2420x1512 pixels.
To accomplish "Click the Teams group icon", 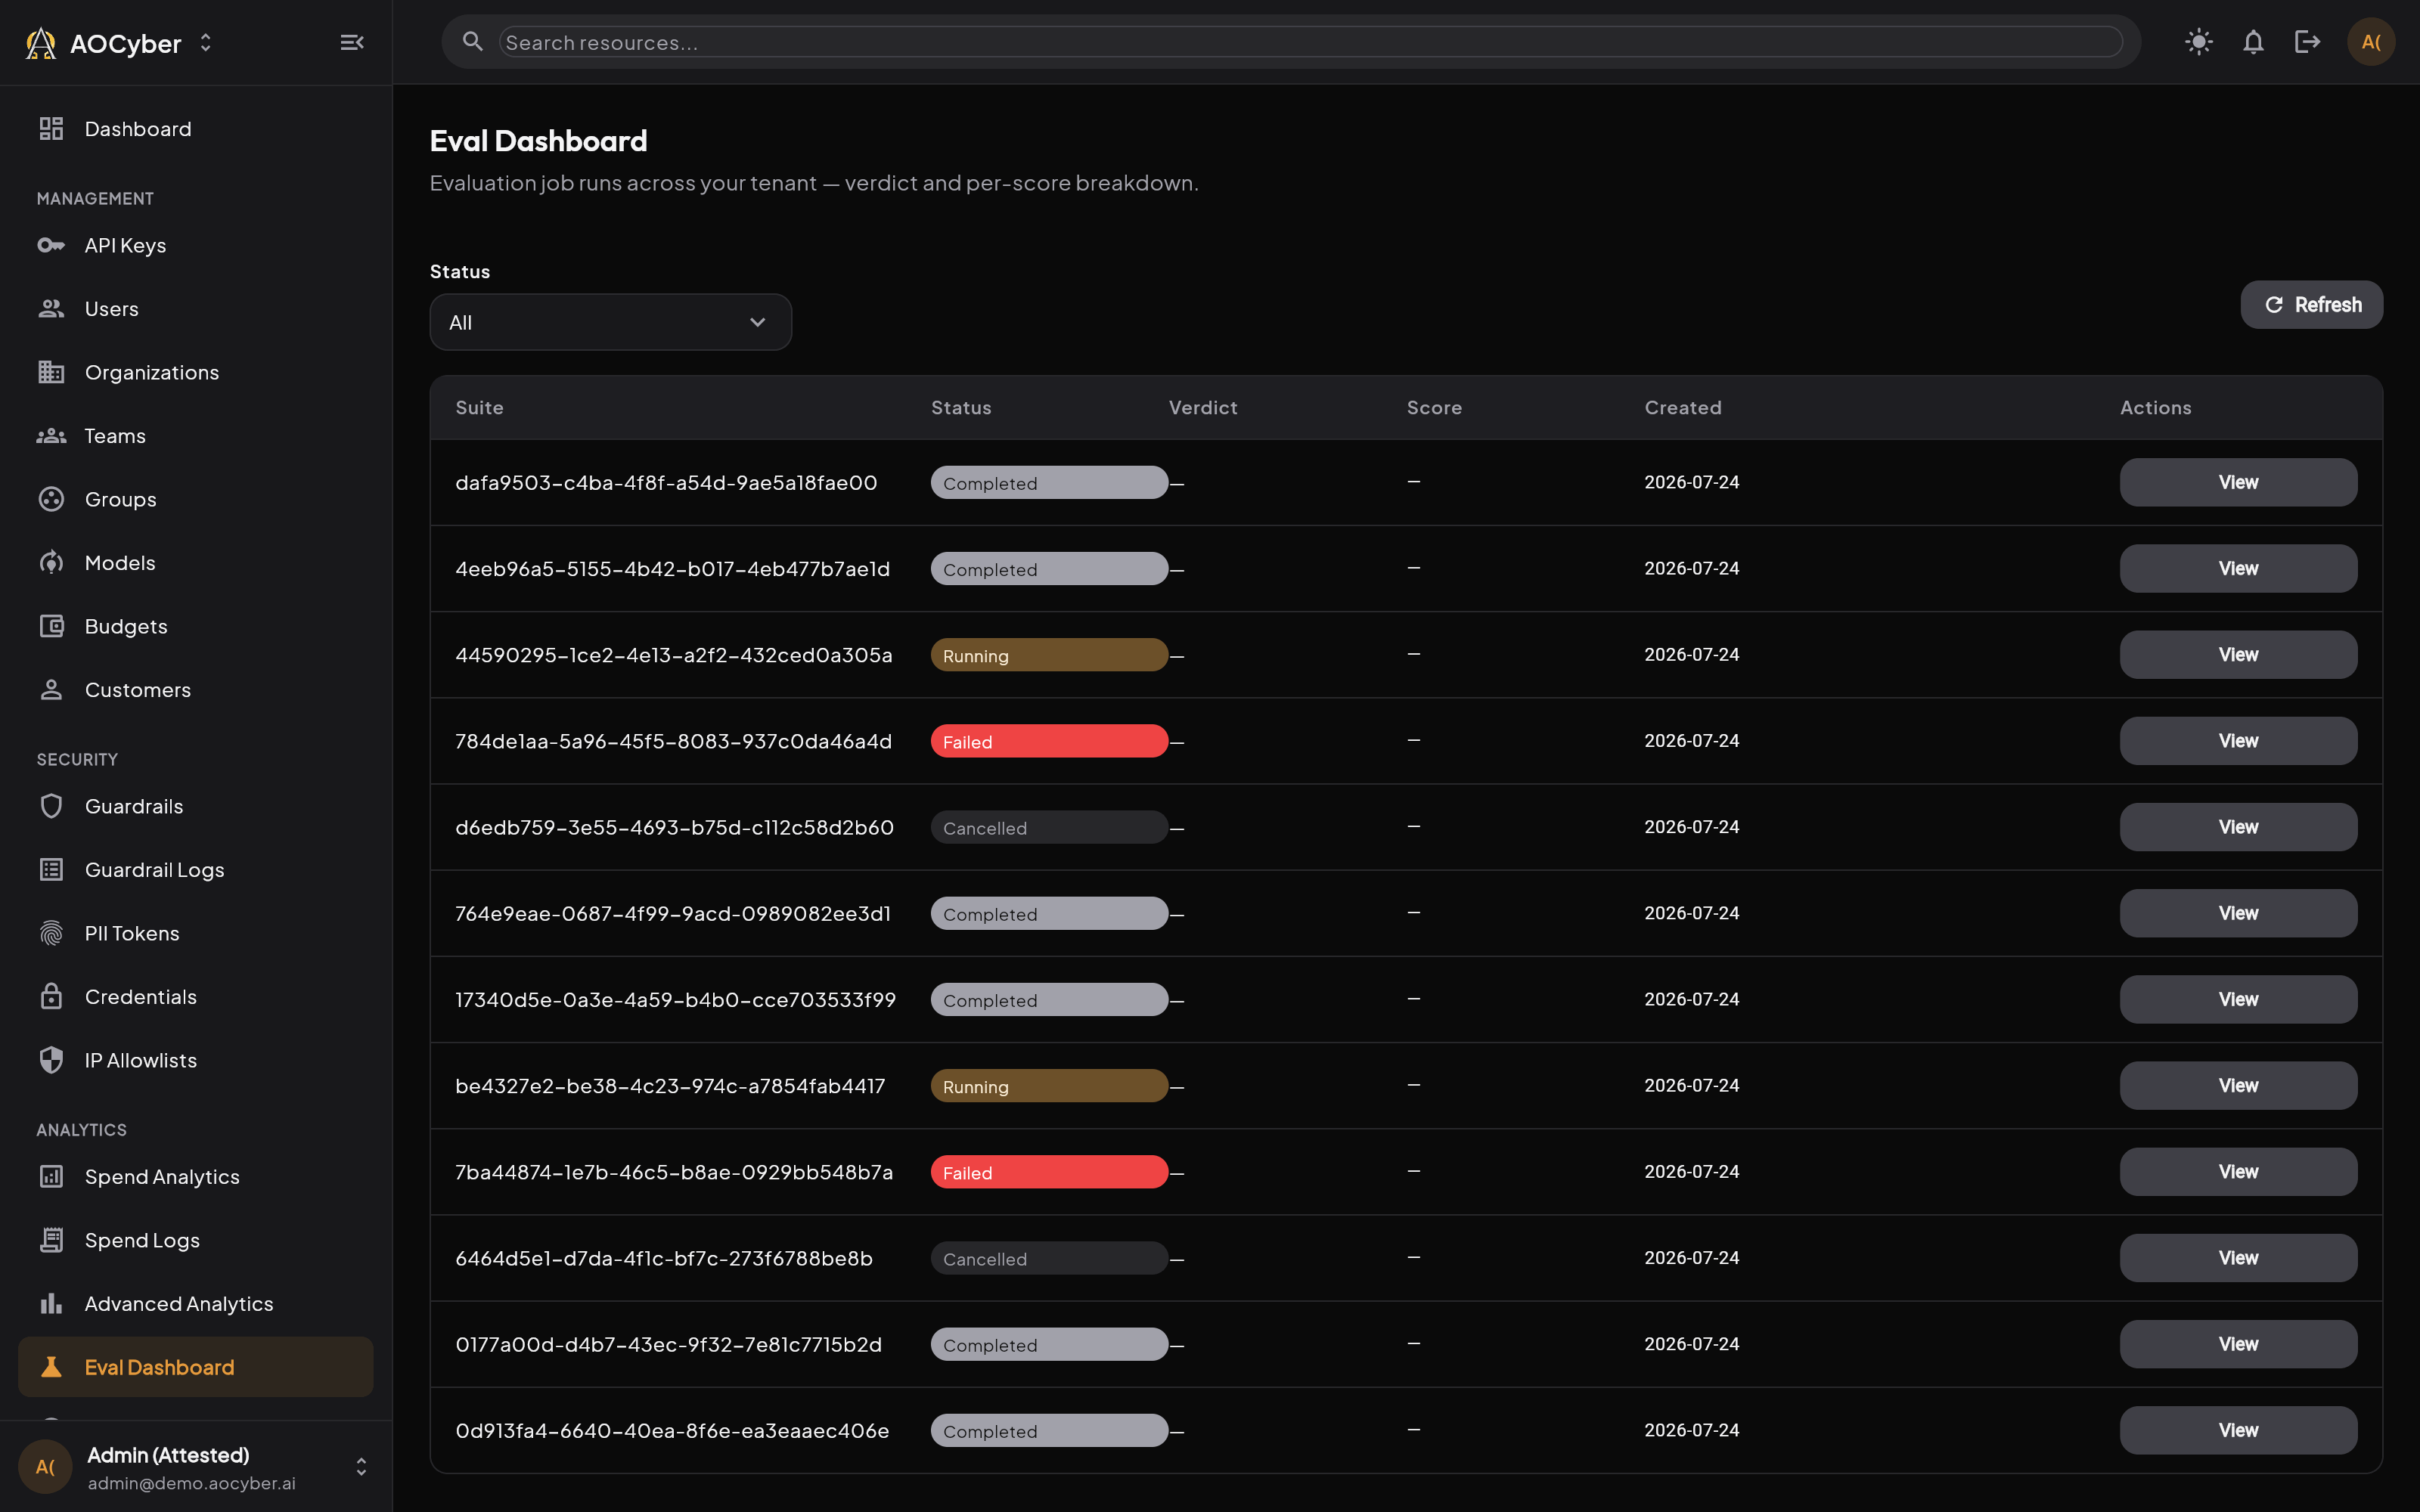I will click(51, 436).
